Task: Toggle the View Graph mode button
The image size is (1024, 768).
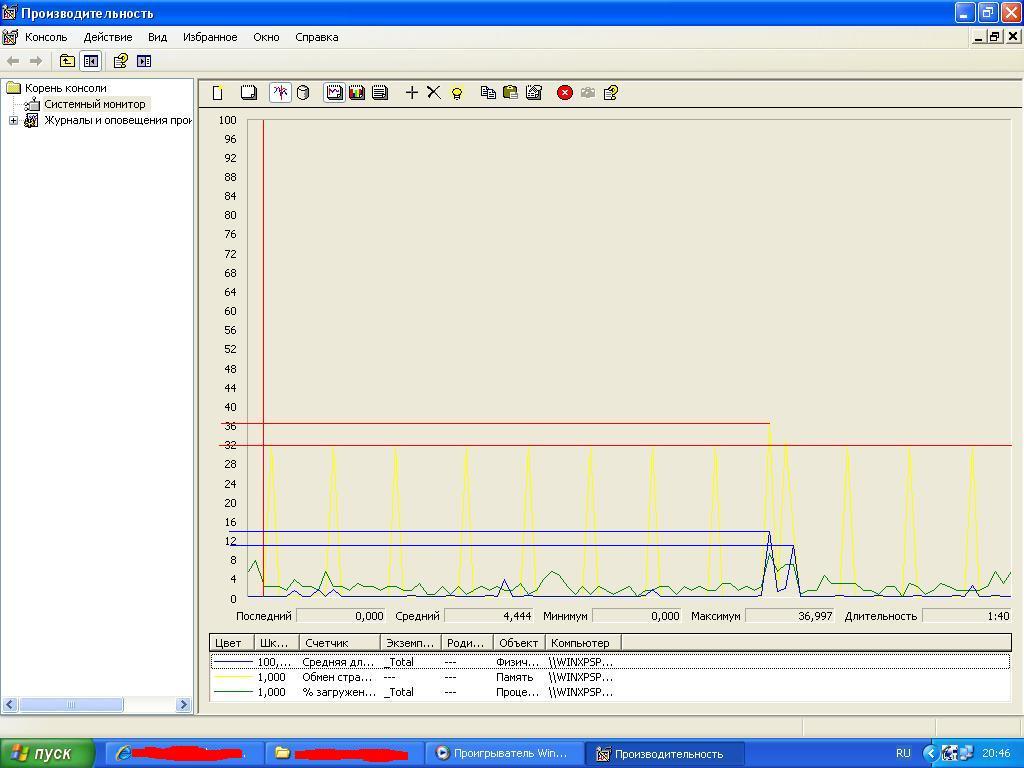Action: 334,92
